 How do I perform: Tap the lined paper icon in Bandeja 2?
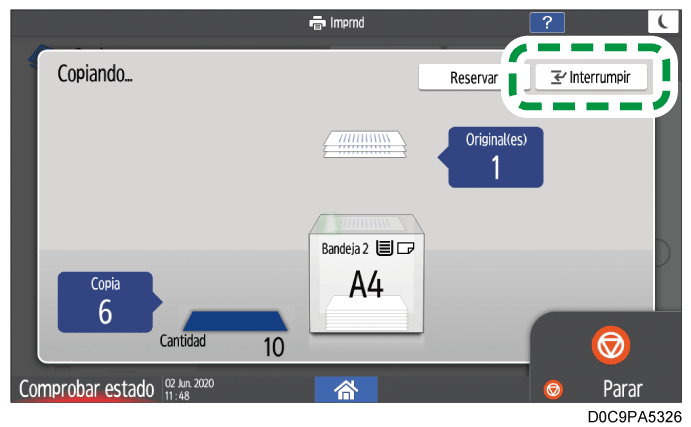383,248
